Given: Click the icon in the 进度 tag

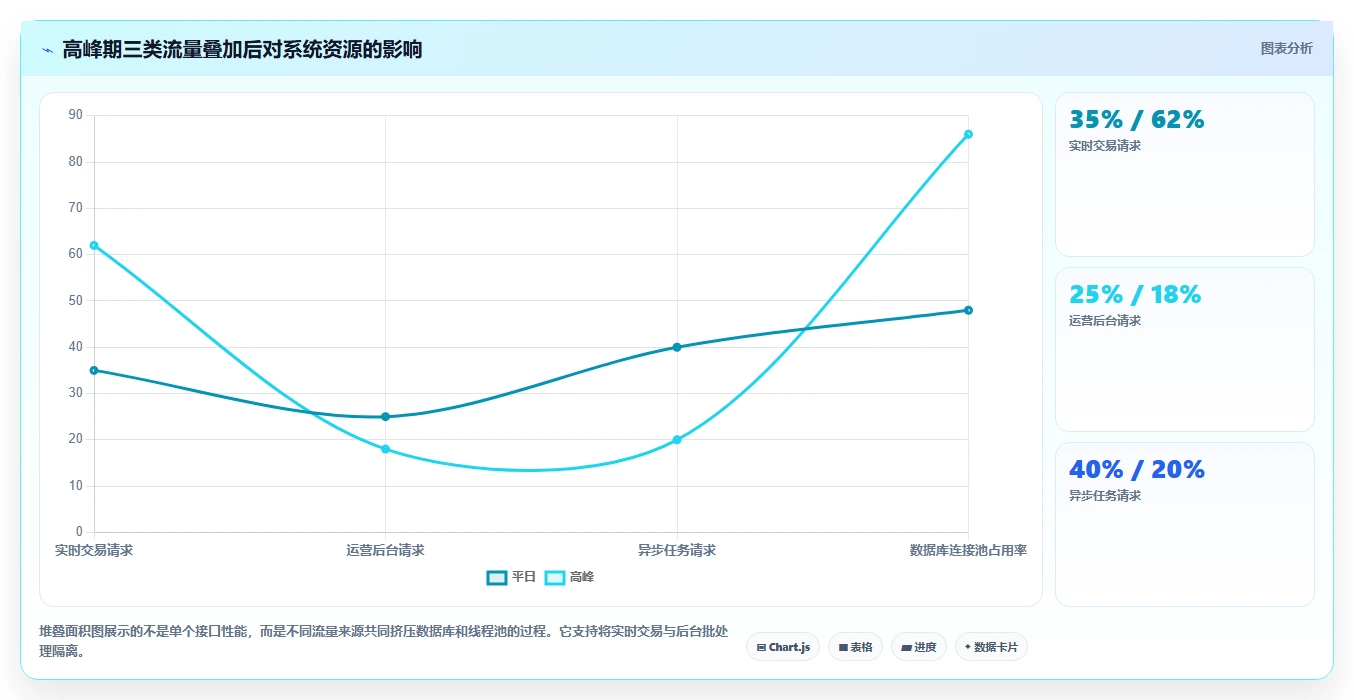Looking at the screenshot, I should [x=906, y=647].
